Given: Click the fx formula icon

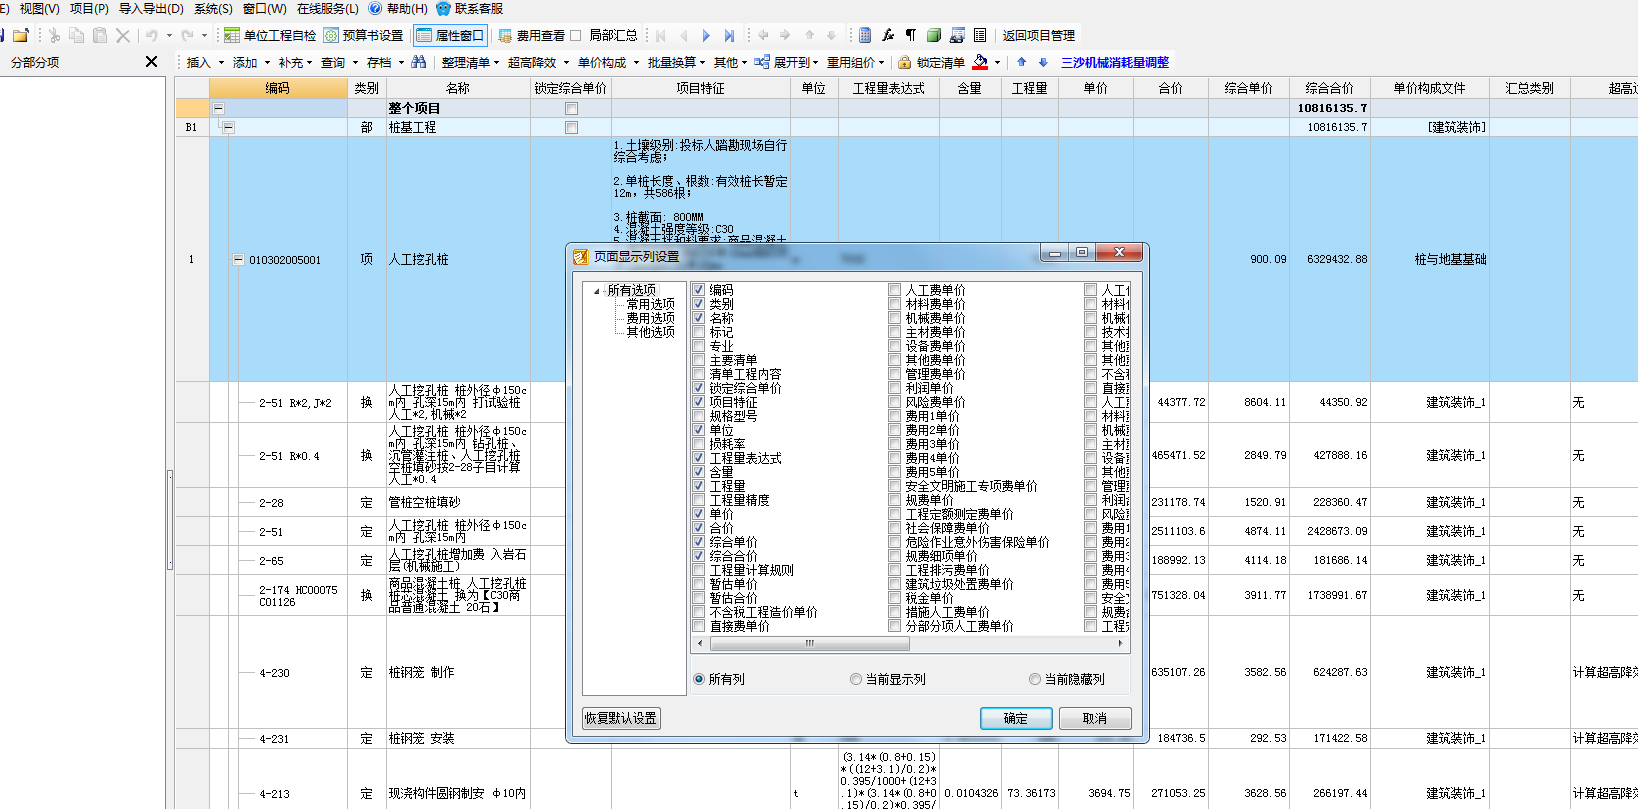Looking at the screenshot, I should tap(888, 35).
